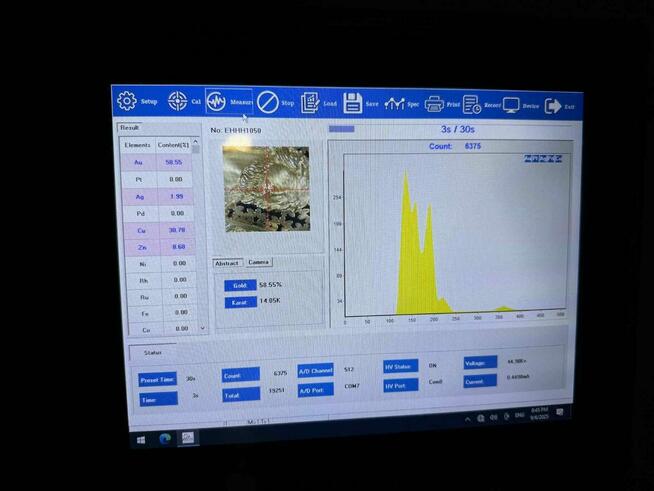Open the Record log icon
The height and width of the screenshot is (491, 654).
click(x=472, y=105)
